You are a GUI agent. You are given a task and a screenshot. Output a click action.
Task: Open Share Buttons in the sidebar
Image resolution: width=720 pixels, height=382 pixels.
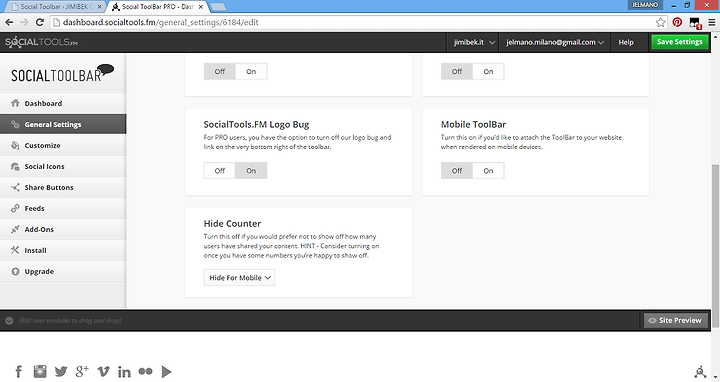tap(63, 187)
